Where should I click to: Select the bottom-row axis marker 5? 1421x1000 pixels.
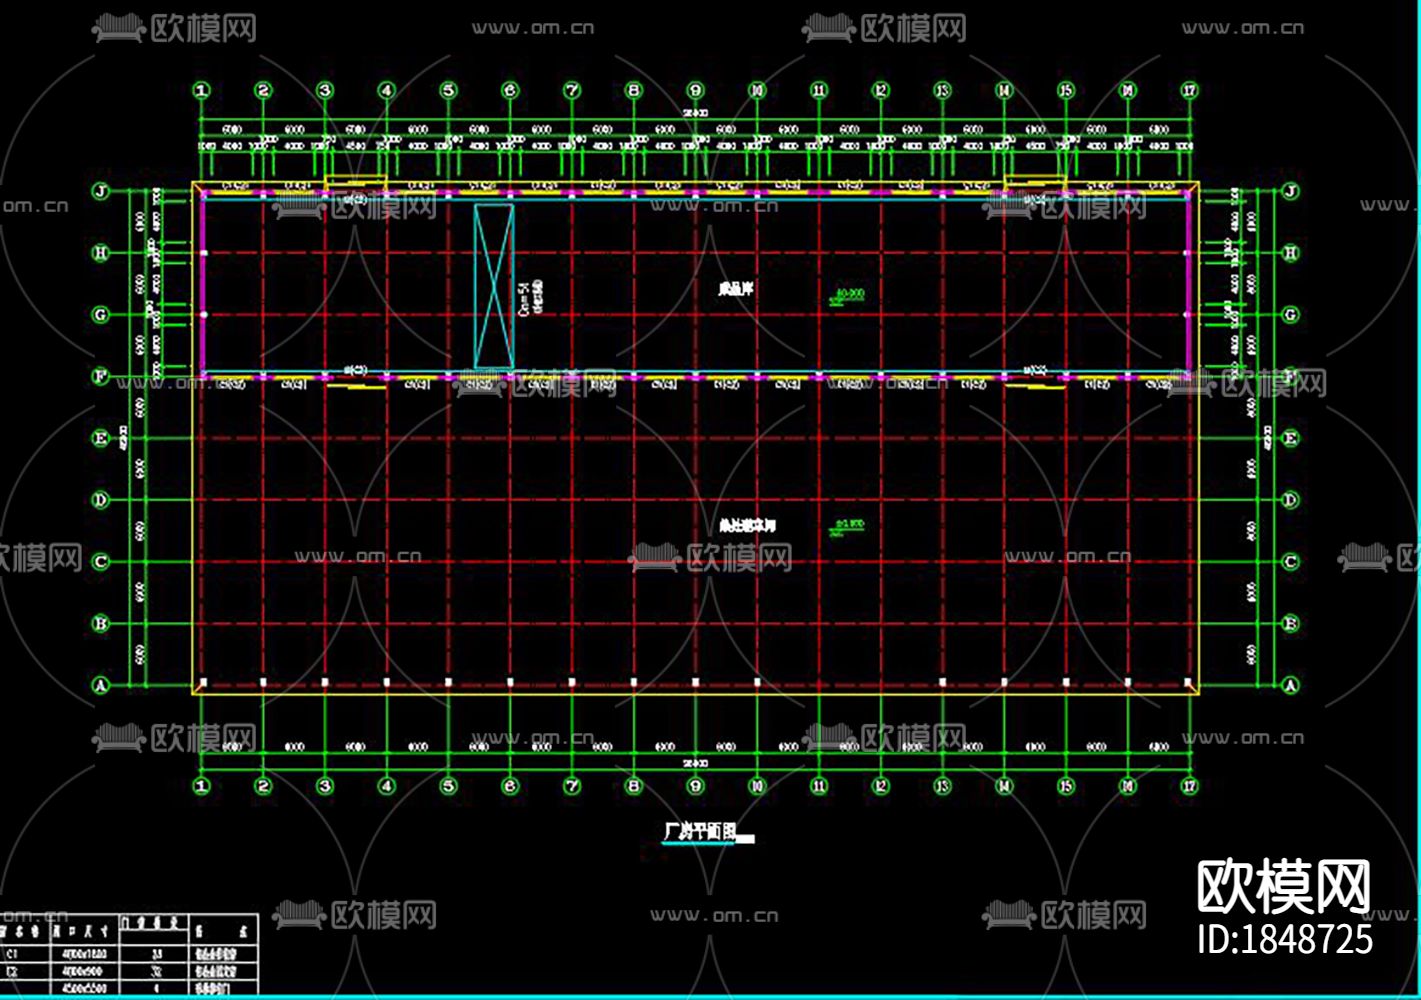point(448,786)
